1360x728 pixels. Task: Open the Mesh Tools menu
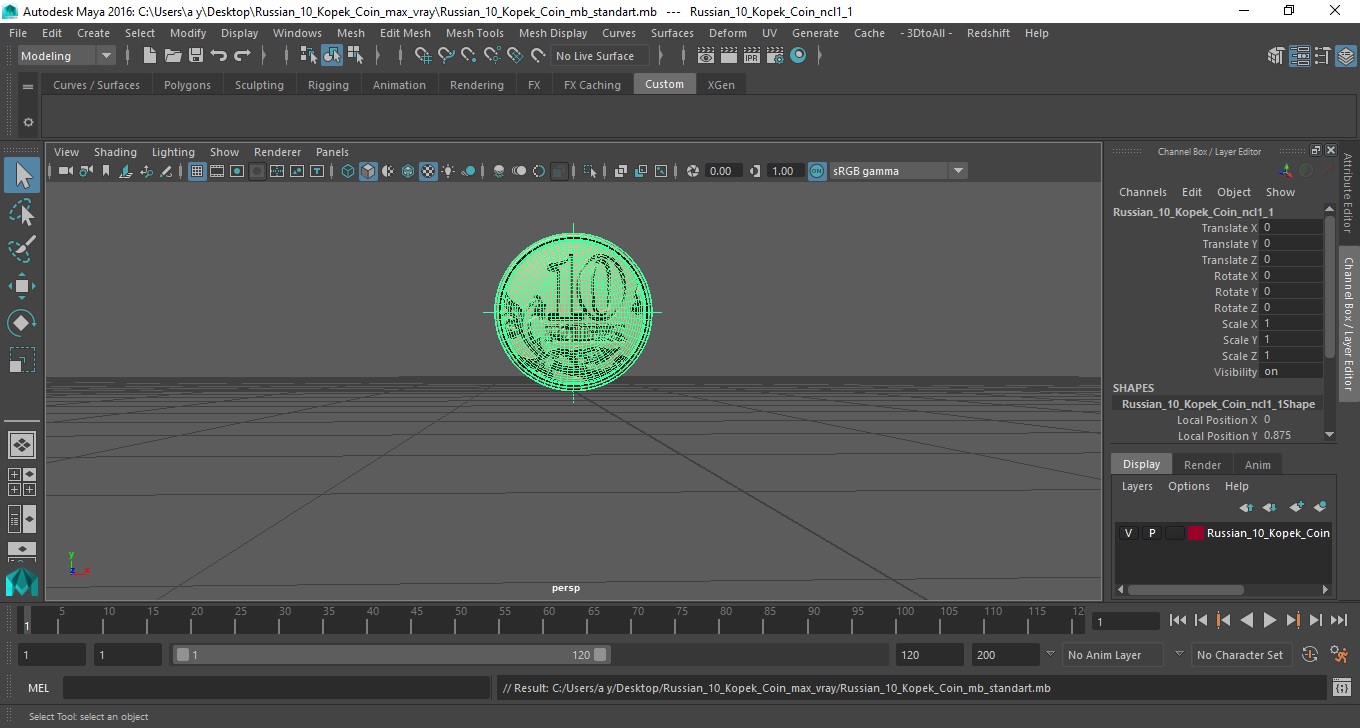click(474, 33)
